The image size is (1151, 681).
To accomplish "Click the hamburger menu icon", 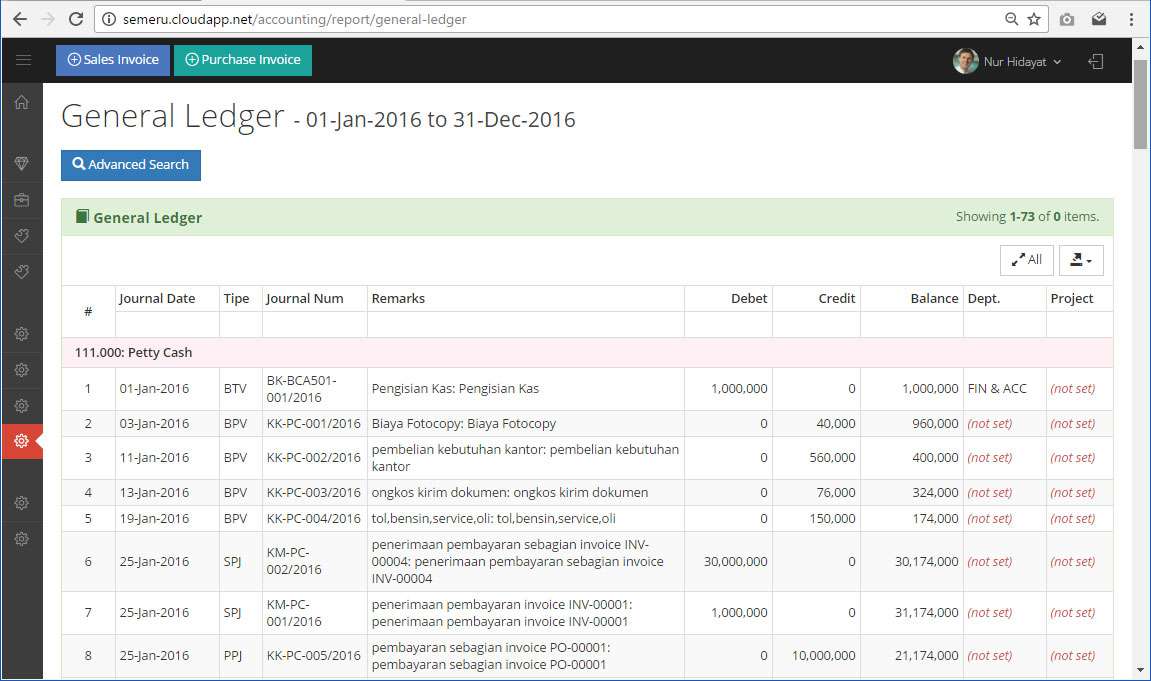I will pos(22,61).
